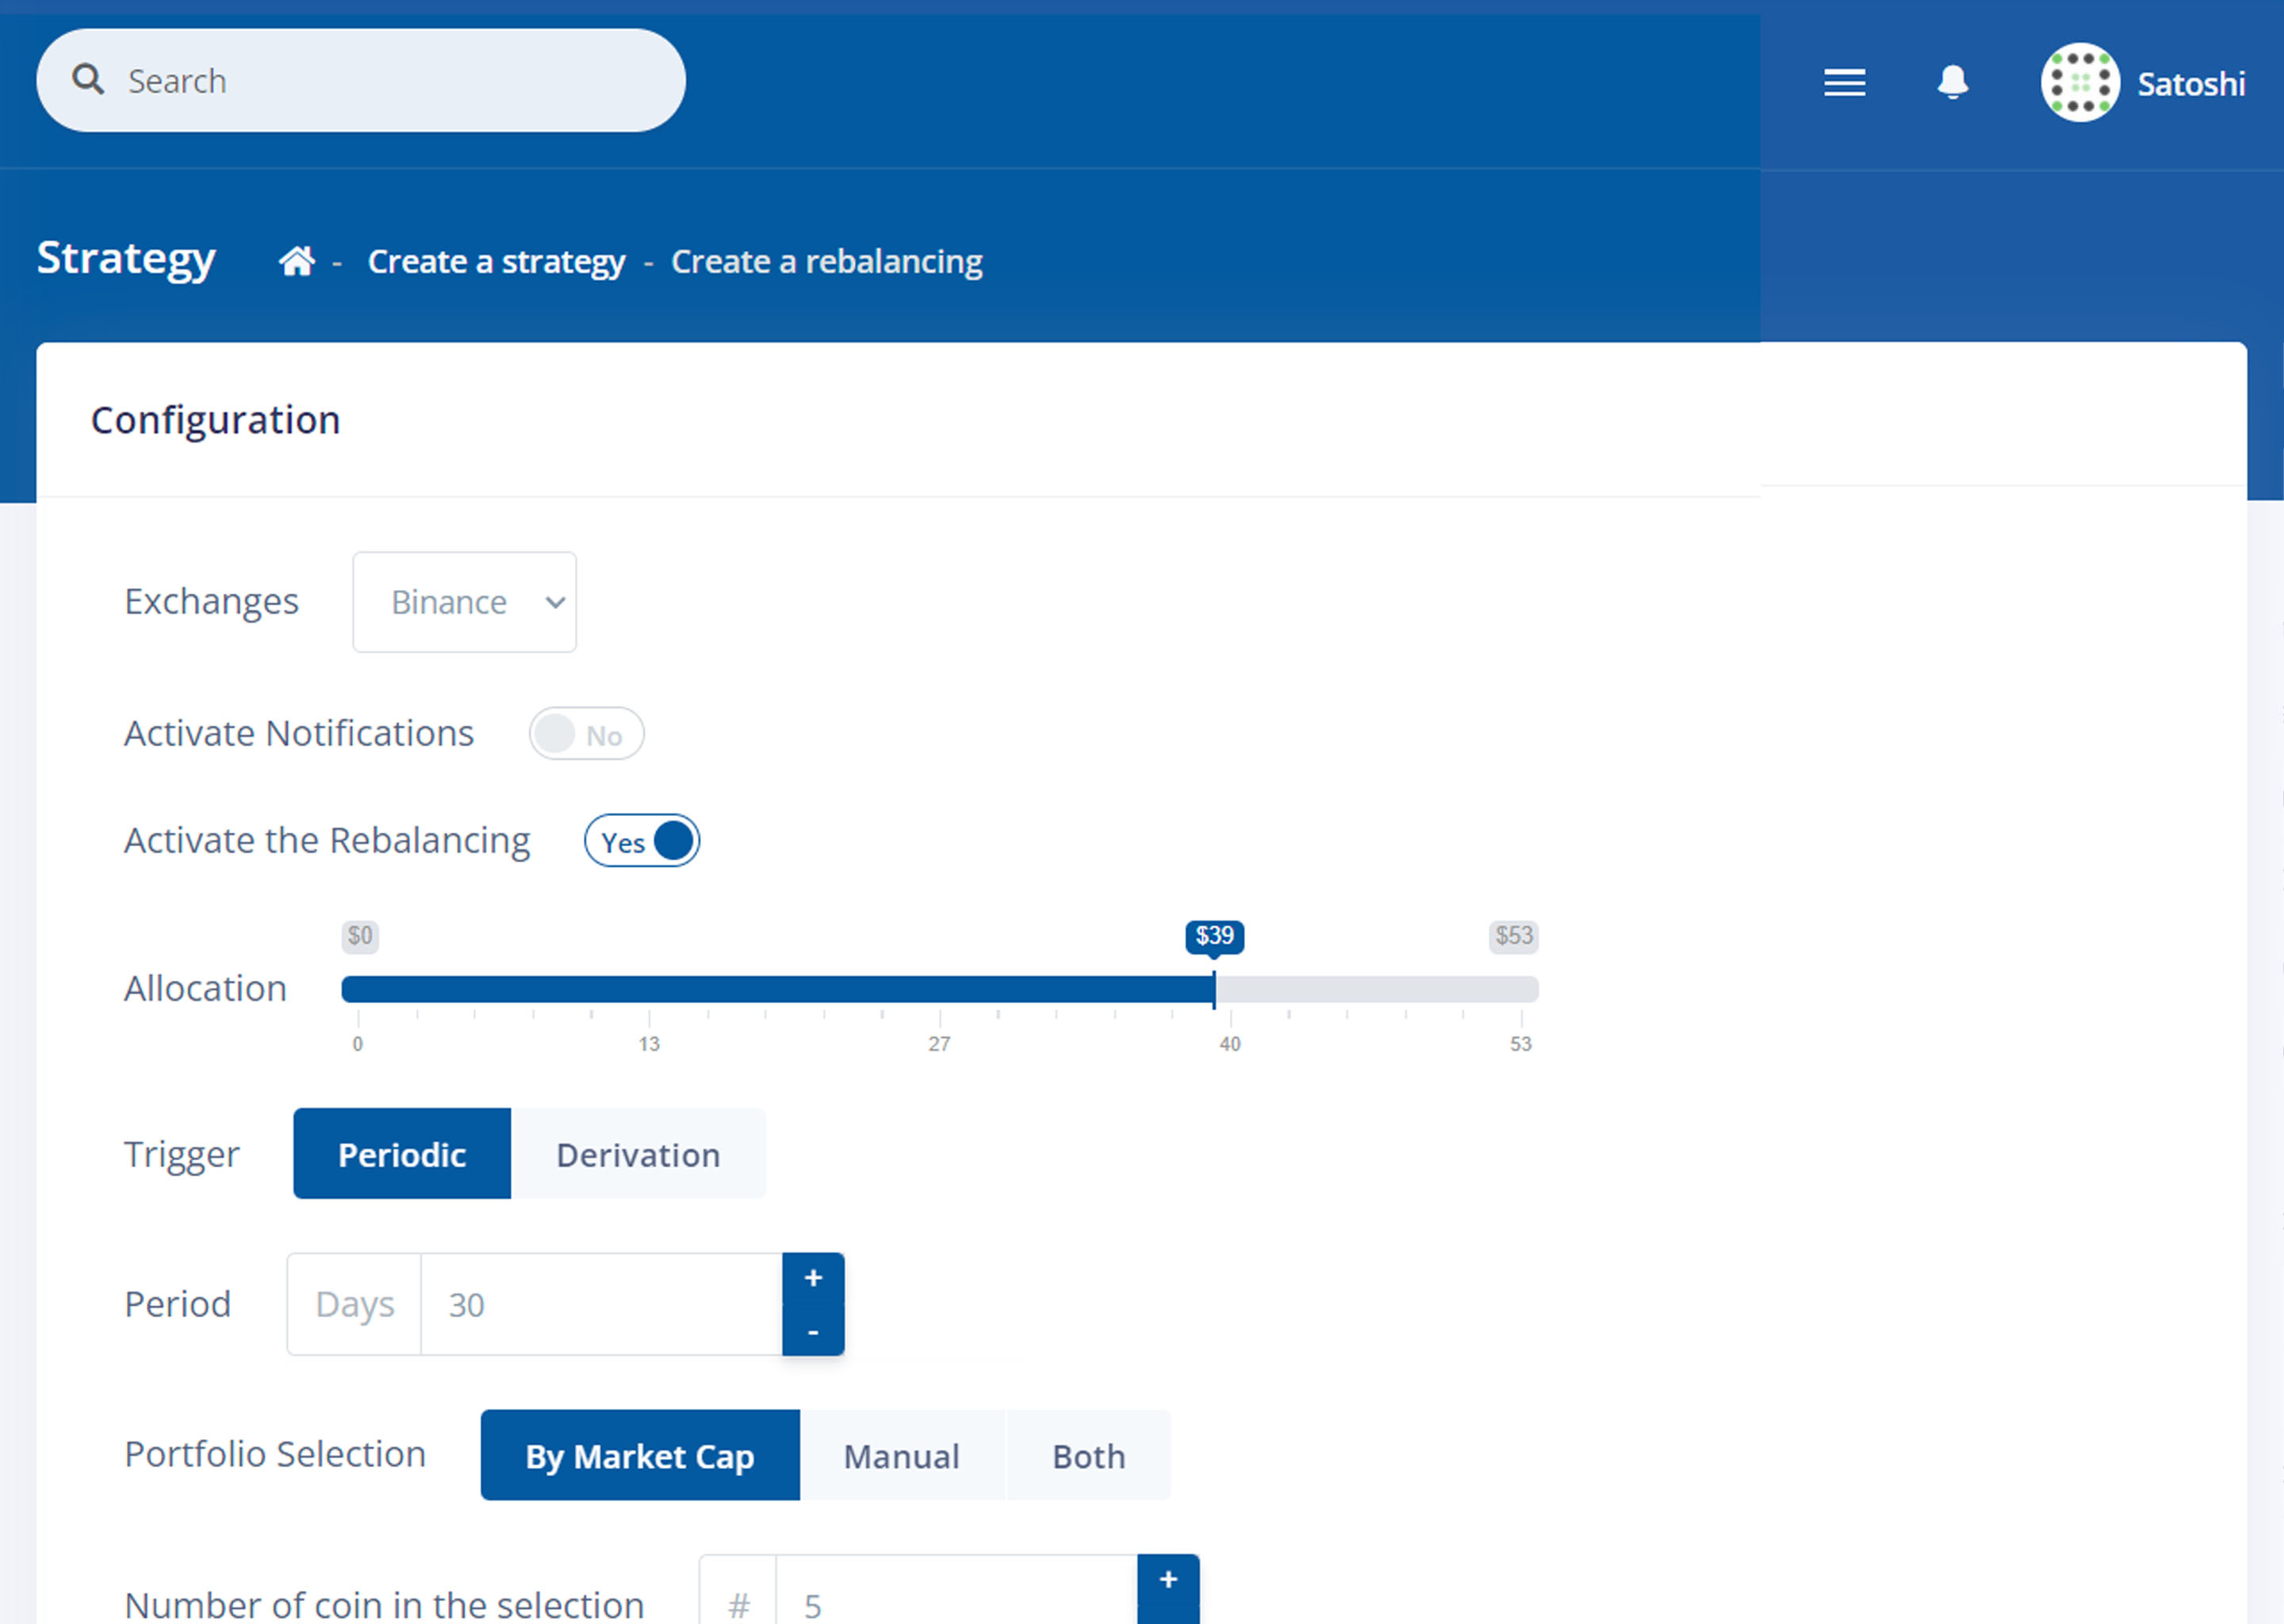Click Create a rebalancing breadcrumb link
Image resolution: width=2284 pixels, height=1624 pixels.
(x=826, y=262)
